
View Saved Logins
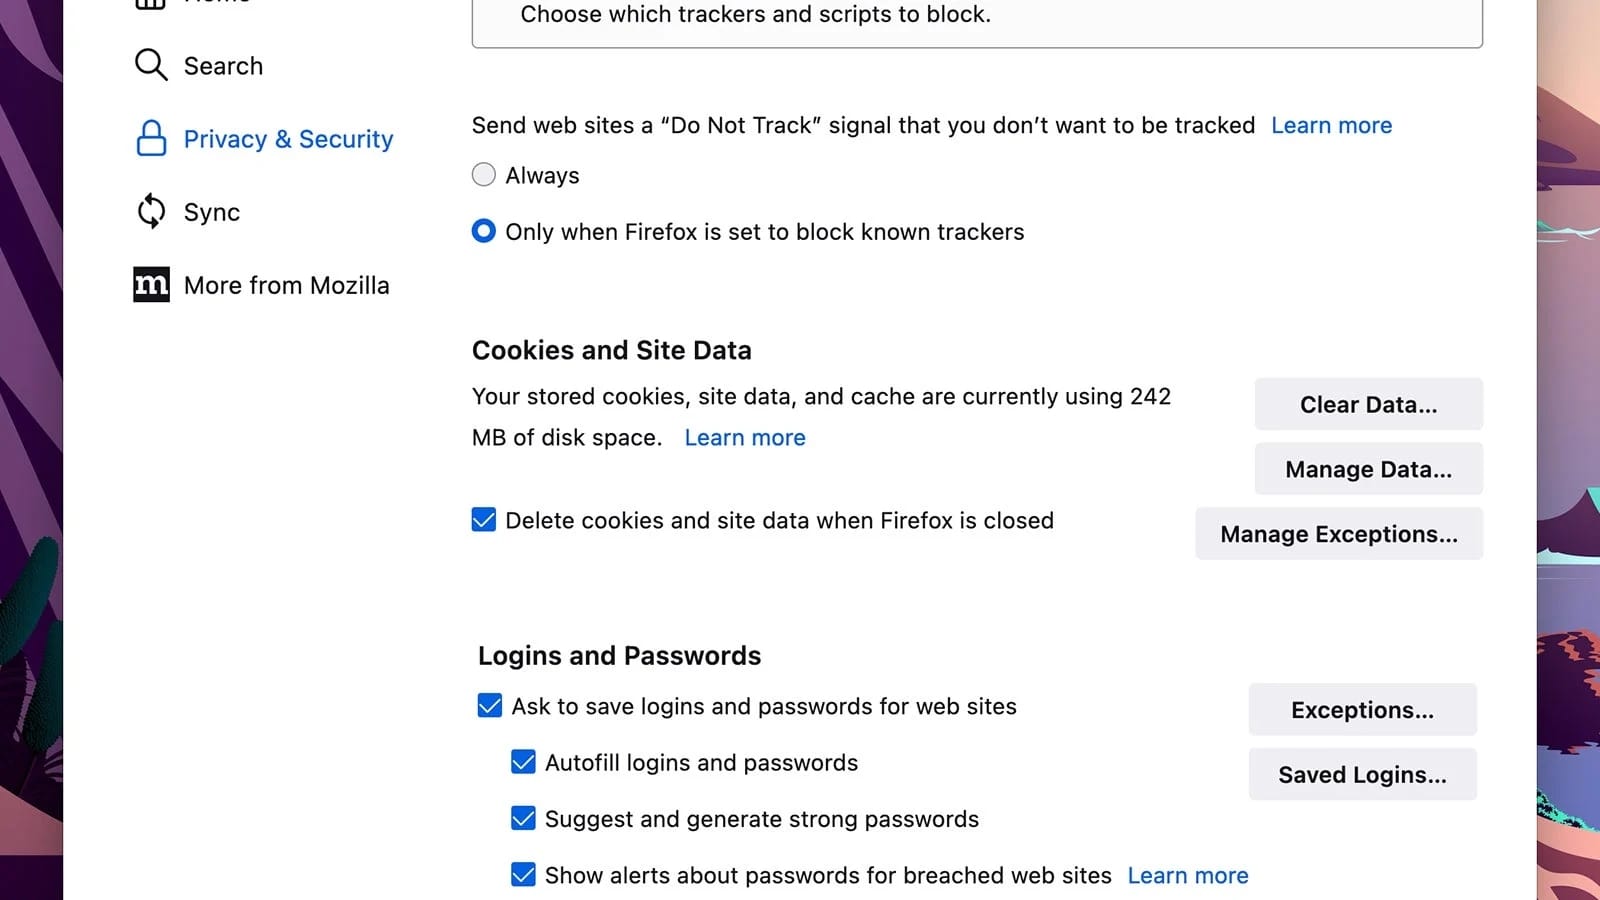[1362, 774]
